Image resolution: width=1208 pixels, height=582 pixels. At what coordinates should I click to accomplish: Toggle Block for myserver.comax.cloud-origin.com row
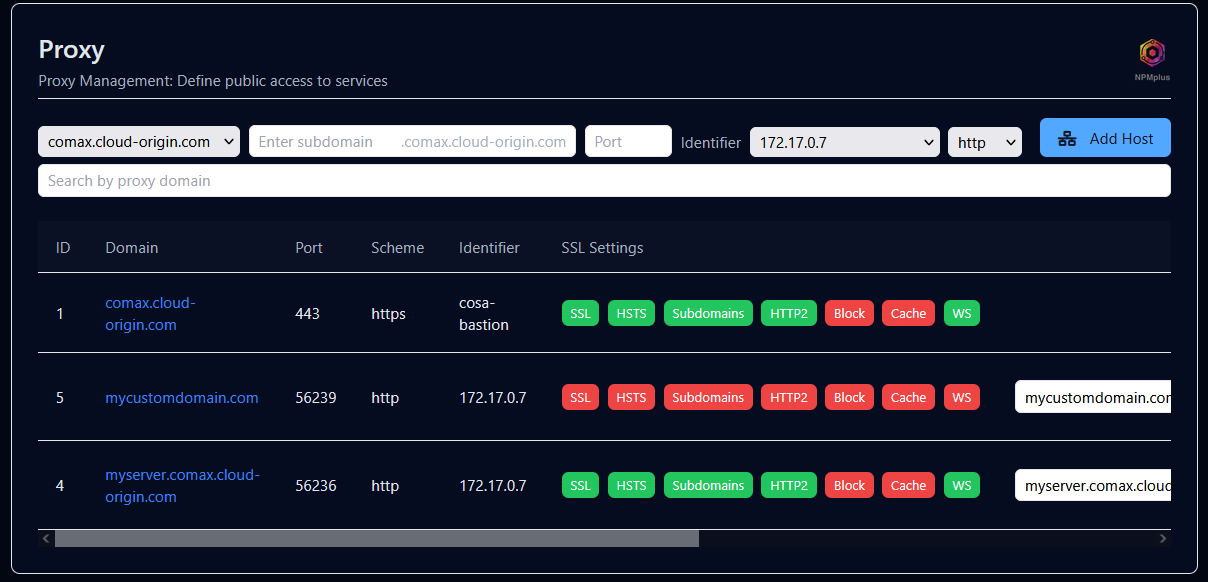click(x=849, y=485)
